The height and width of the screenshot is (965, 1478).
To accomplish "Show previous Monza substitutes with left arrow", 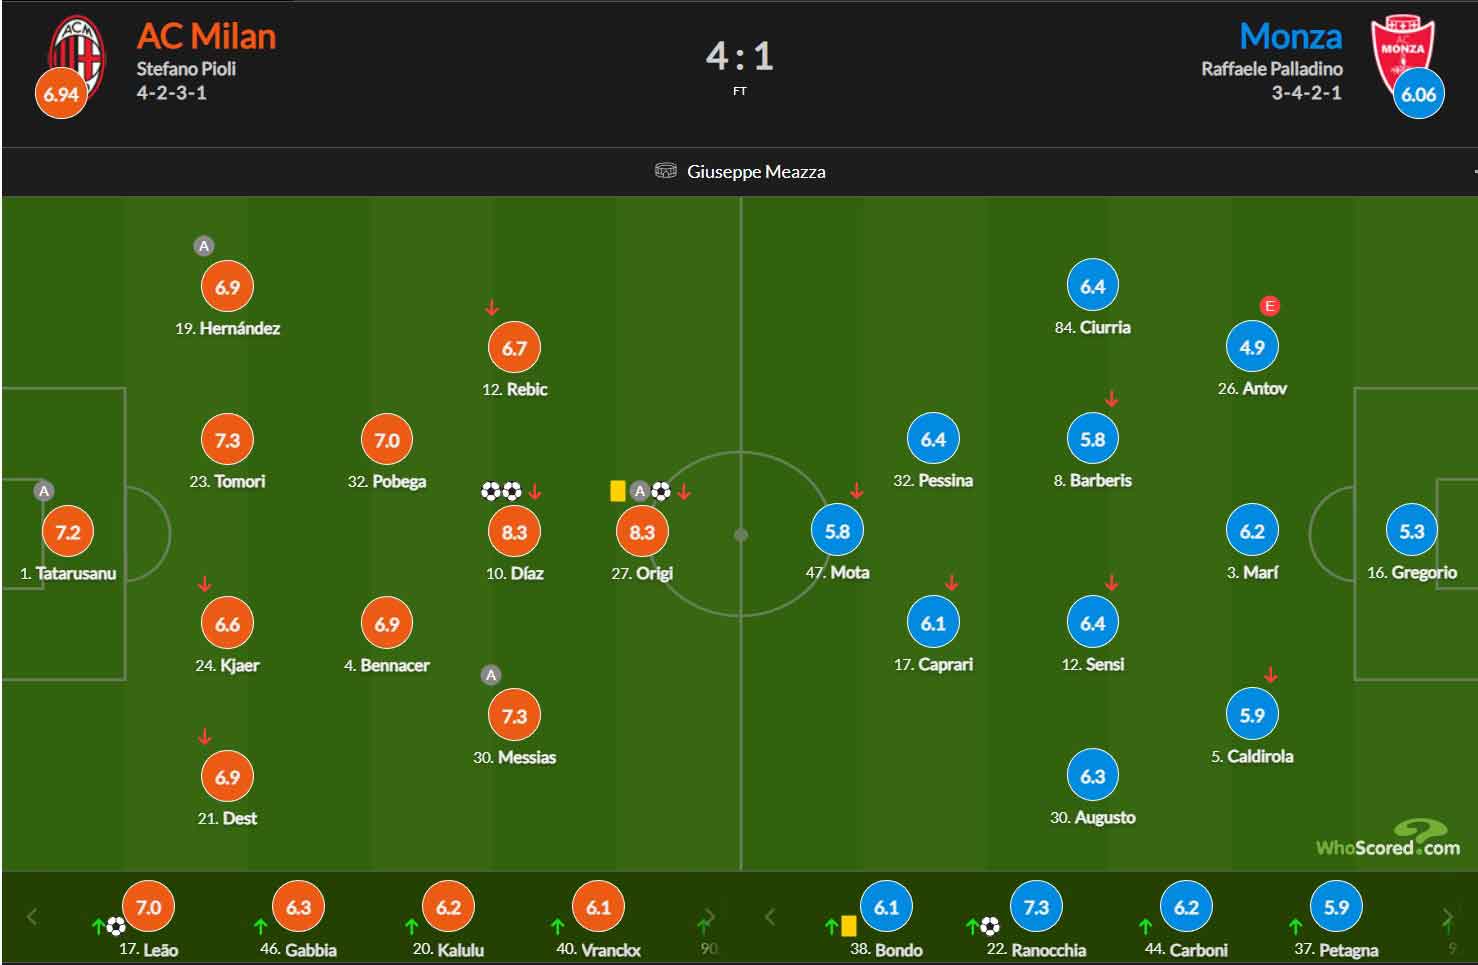I will [770, 917].
